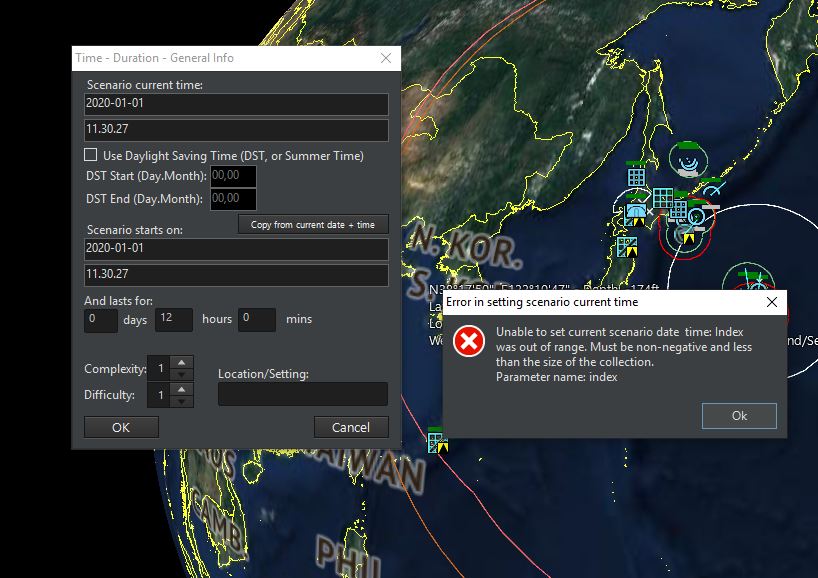Click the Complexity number field
Image resolution: width=818 pixels, height=578 pixels.
[x=159, y=368]
